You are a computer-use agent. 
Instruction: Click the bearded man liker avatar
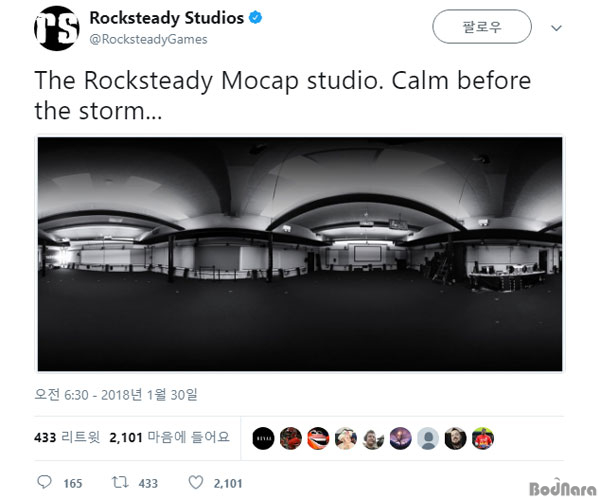pyautogui.click(x=455, y=438)
